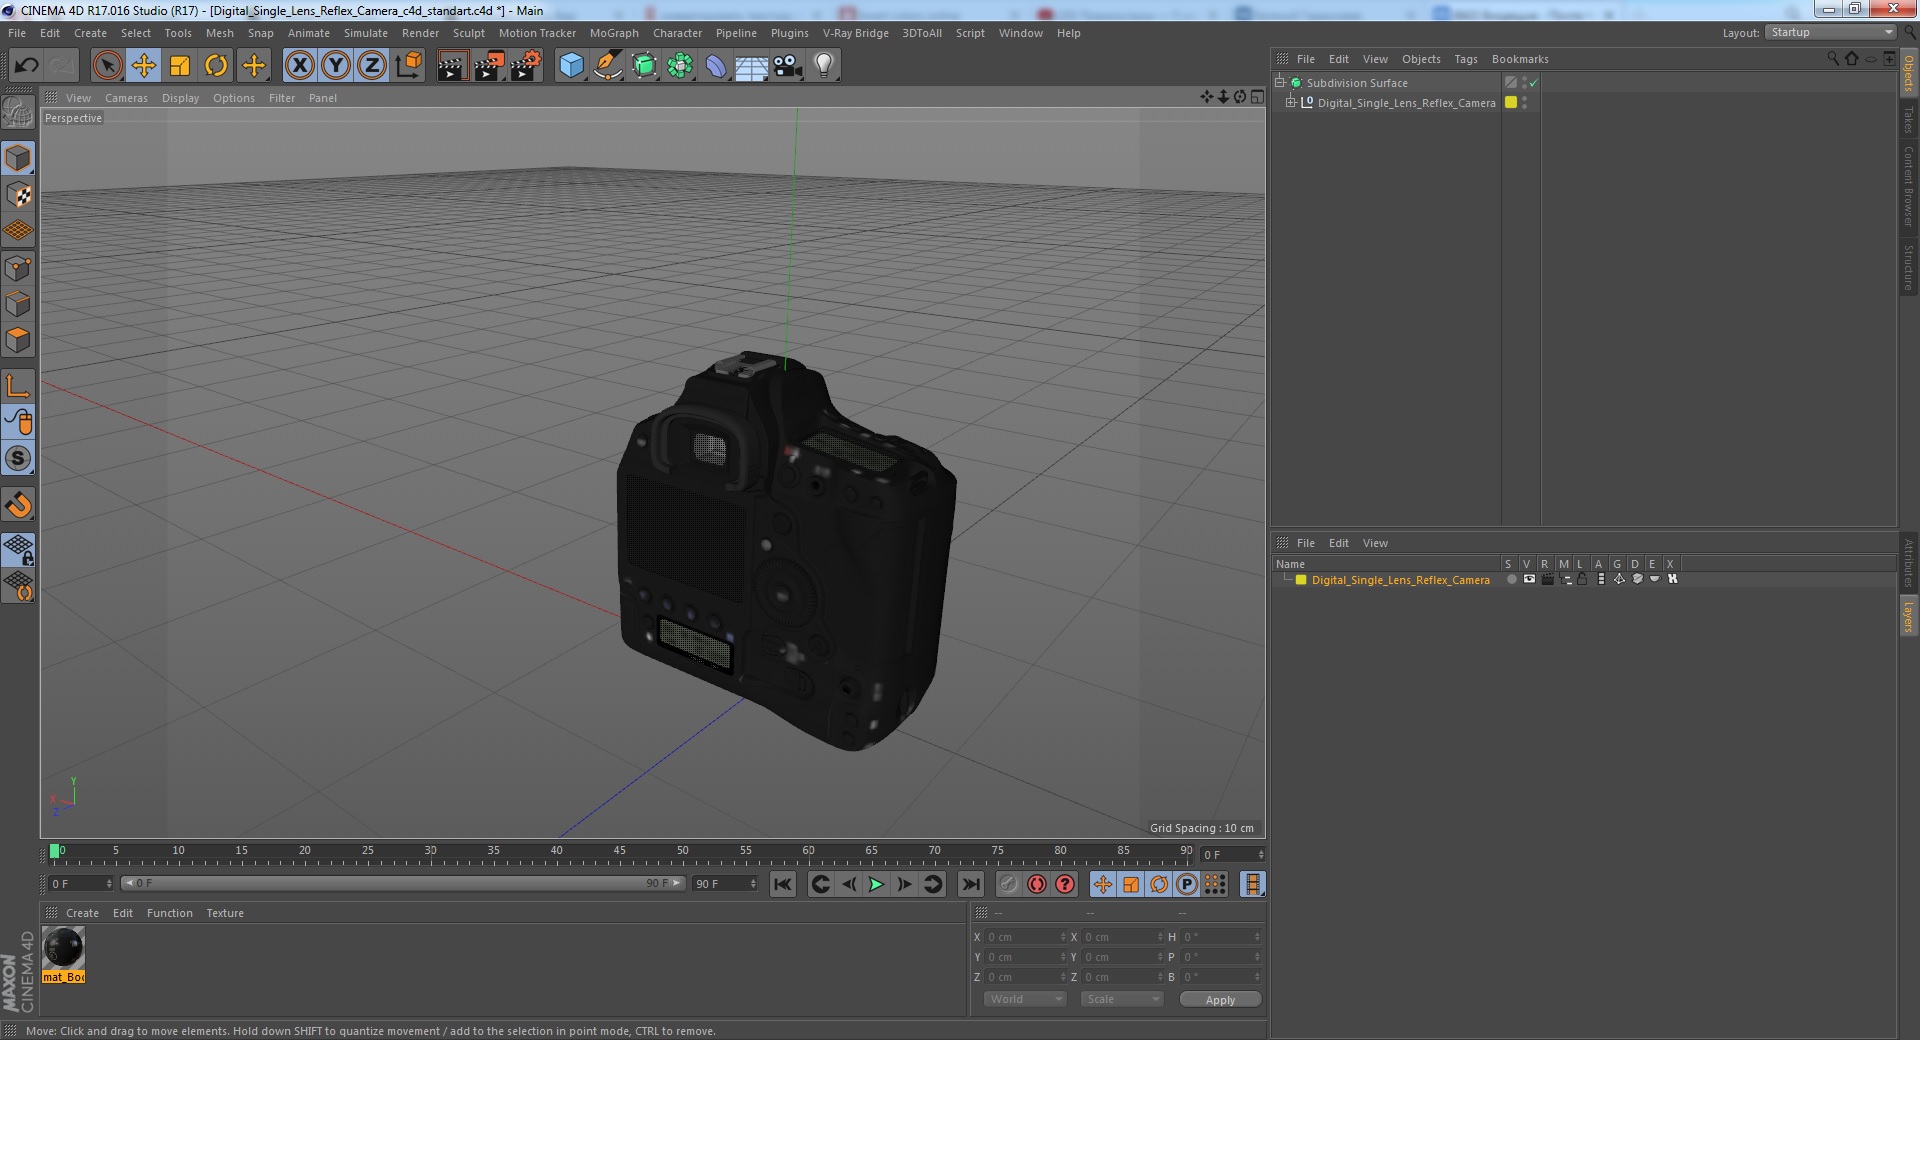Toggle parameter P keyframe recording button

click(x=1186, y=884)
